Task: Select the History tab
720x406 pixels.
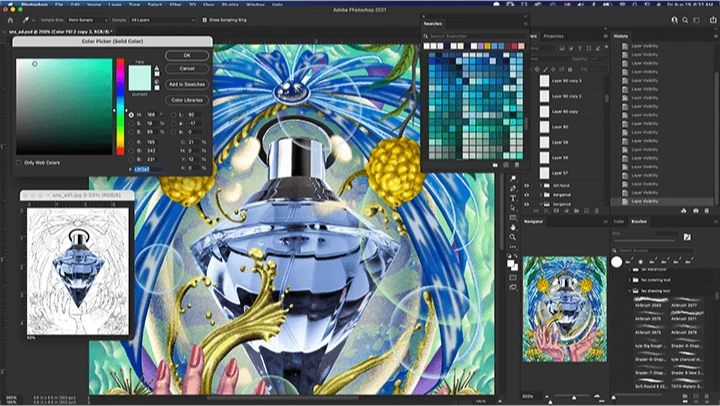Action: coord(620,36)
